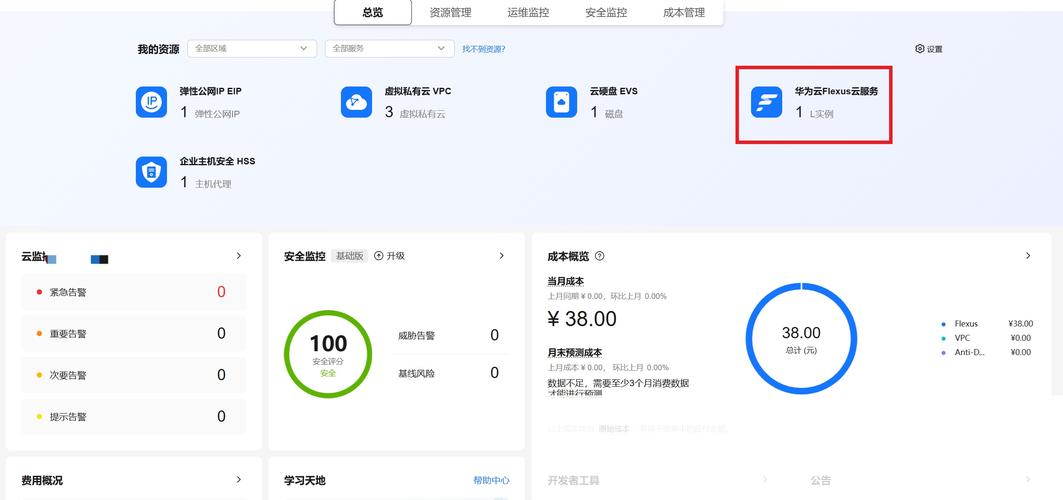Expand the 云监控 panel arrow
The width and height of the screenshot is (1063, 500).
(239, 256)
